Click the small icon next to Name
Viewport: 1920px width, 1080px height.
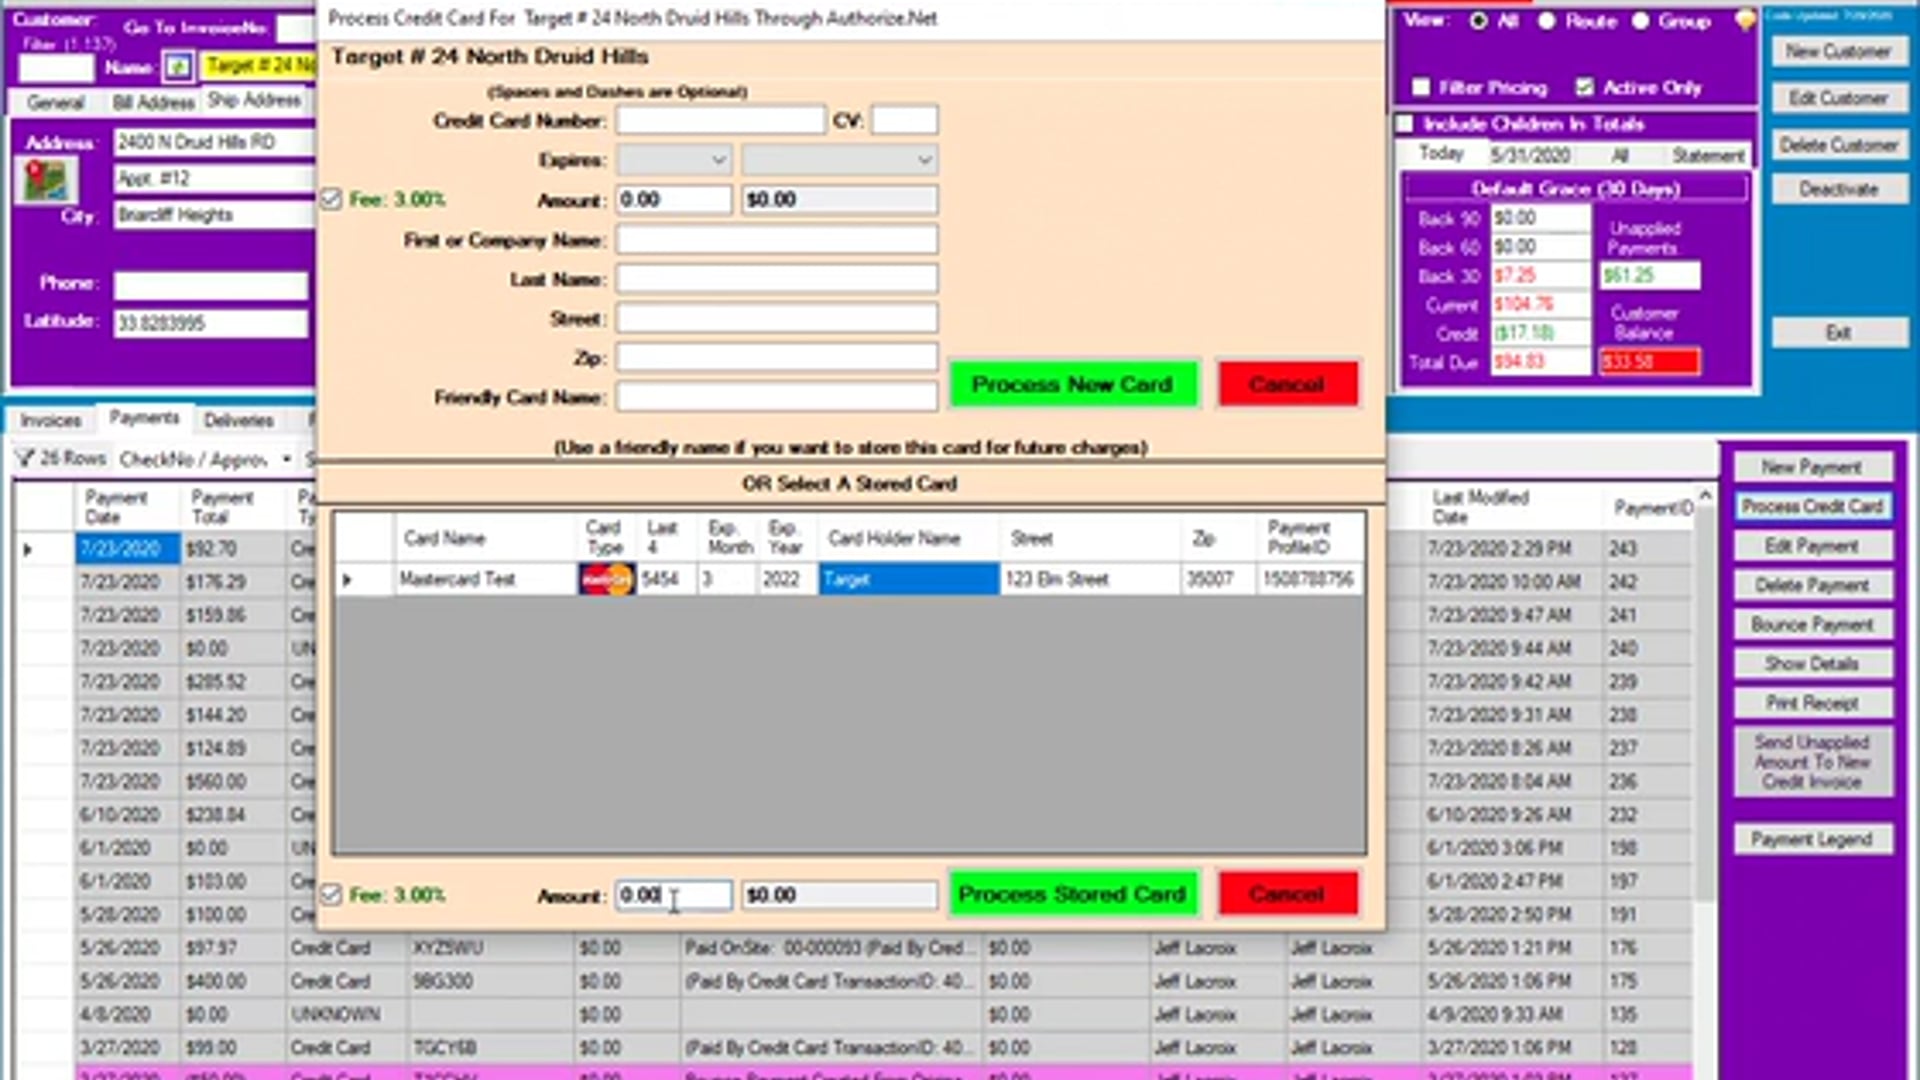[178, 67]
